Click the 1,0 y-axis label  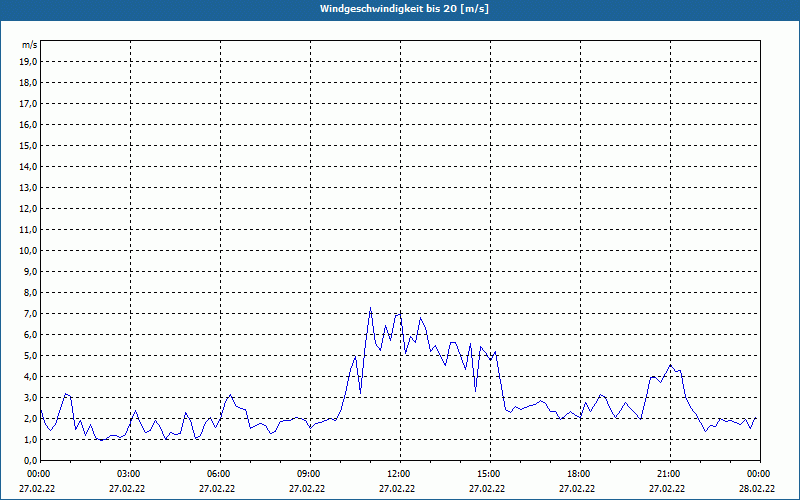click(29, 439)
